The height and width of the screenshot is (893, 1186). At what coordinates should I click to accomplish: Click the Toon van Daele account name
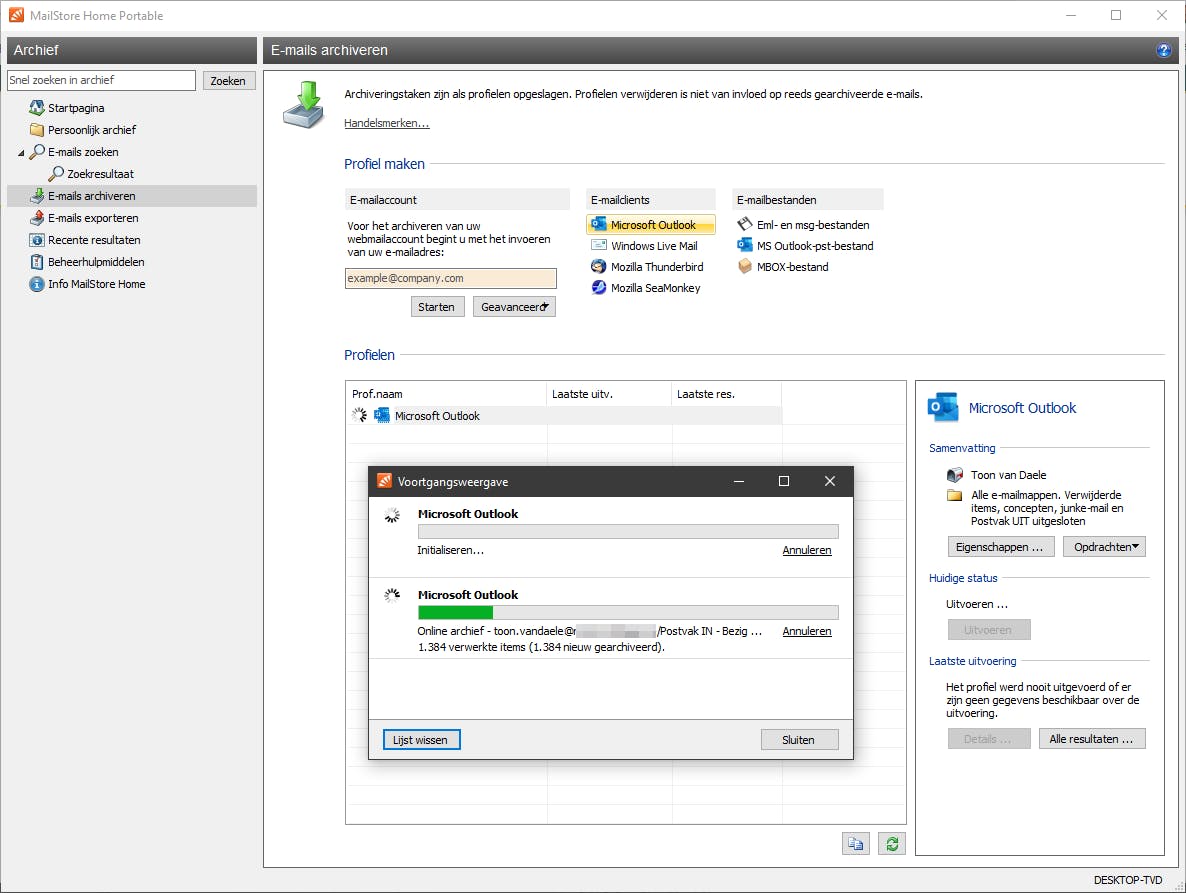point(1008,475)
